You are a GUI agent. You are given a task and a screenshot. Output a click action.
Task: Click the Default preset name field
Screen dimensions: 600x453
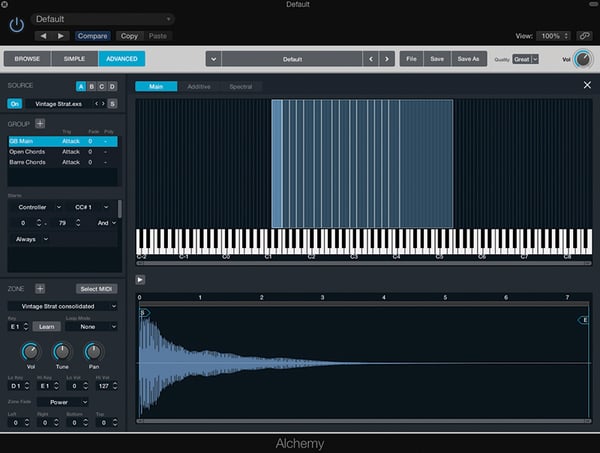[x=292, y=59]
